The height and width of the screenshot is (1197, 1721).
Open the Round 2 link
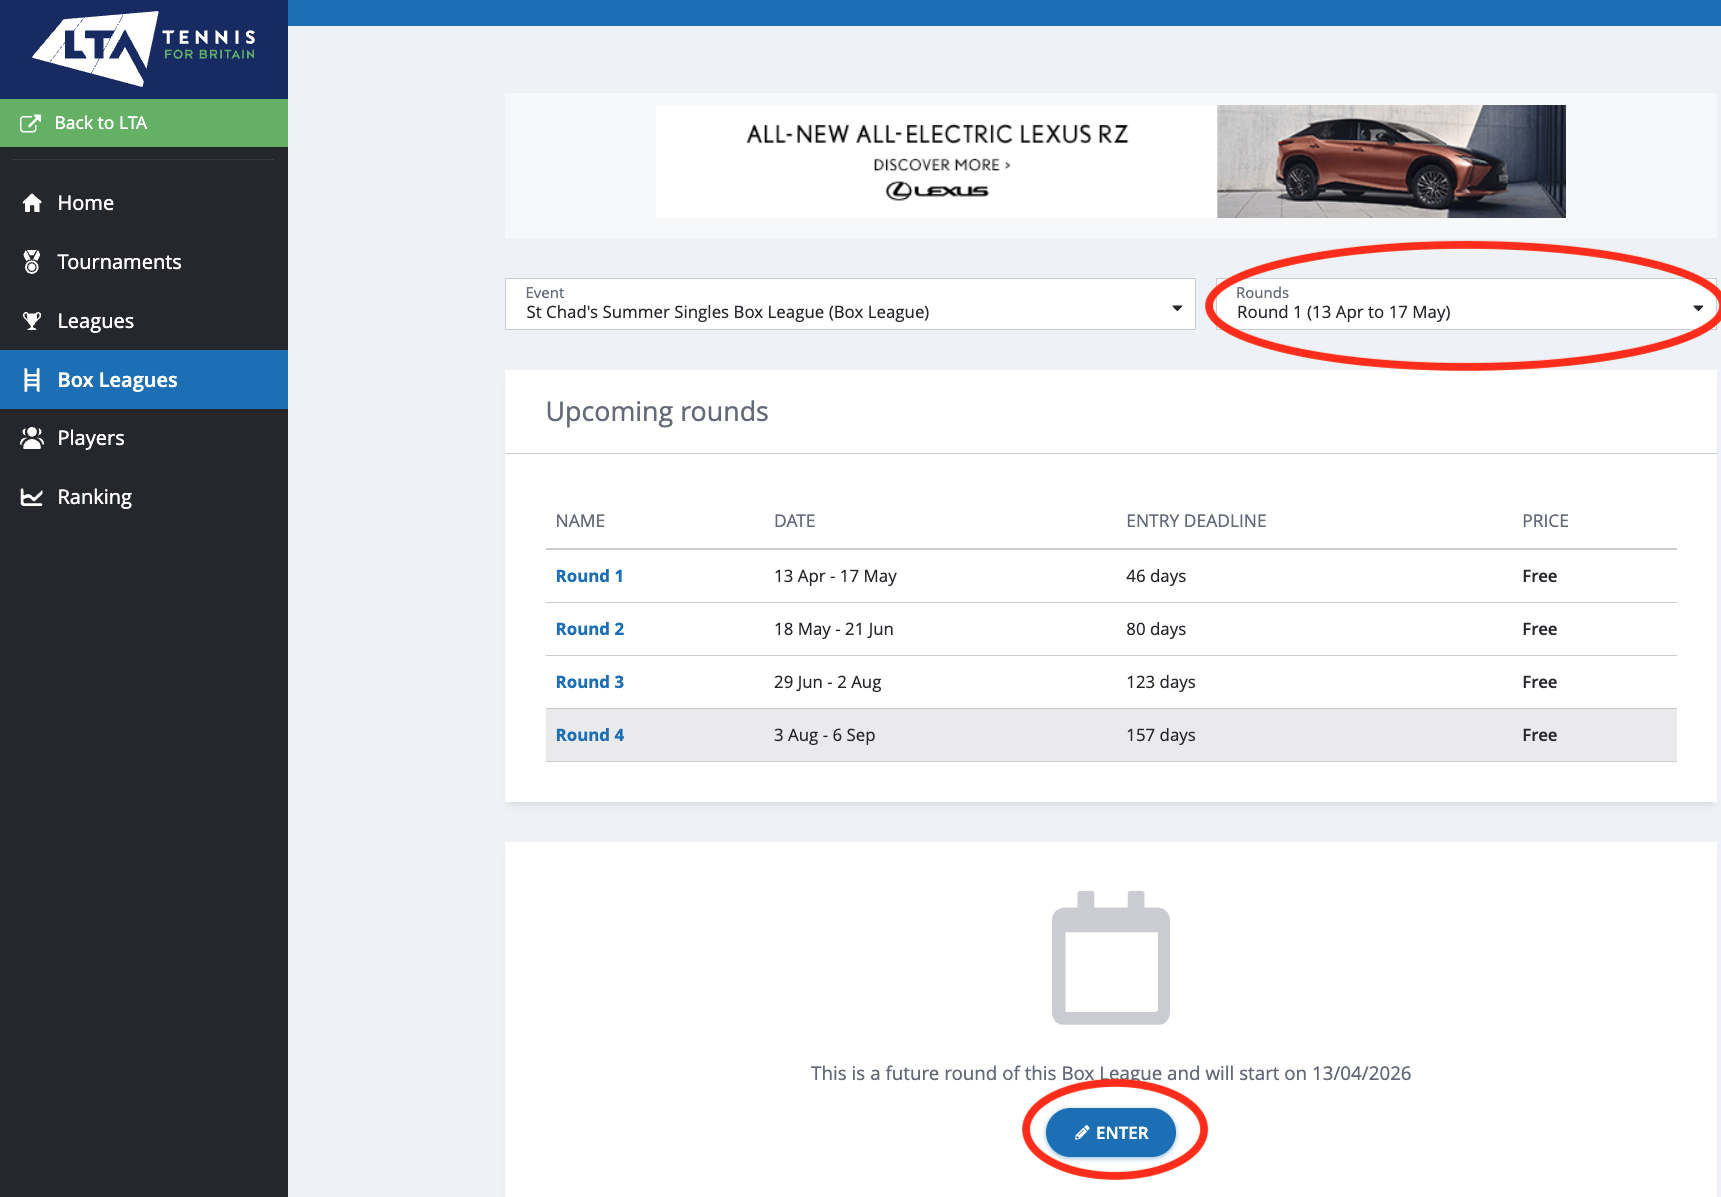[x=589, y=629]
